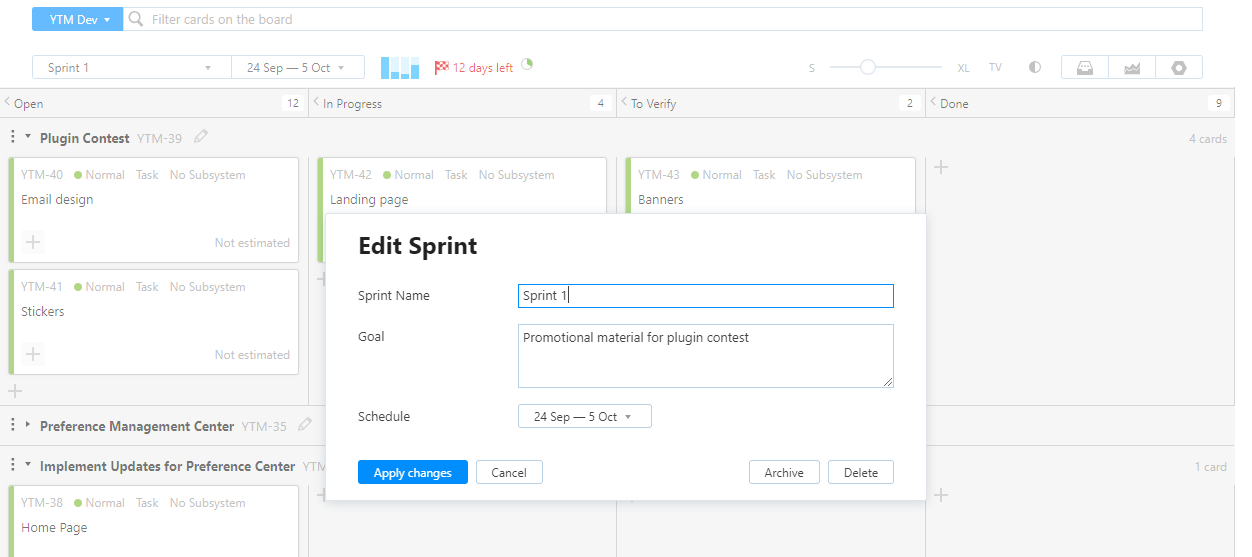Click the card size slider handle
Image resolution: width=1252 pixels, height=557 pixels.
868,68
